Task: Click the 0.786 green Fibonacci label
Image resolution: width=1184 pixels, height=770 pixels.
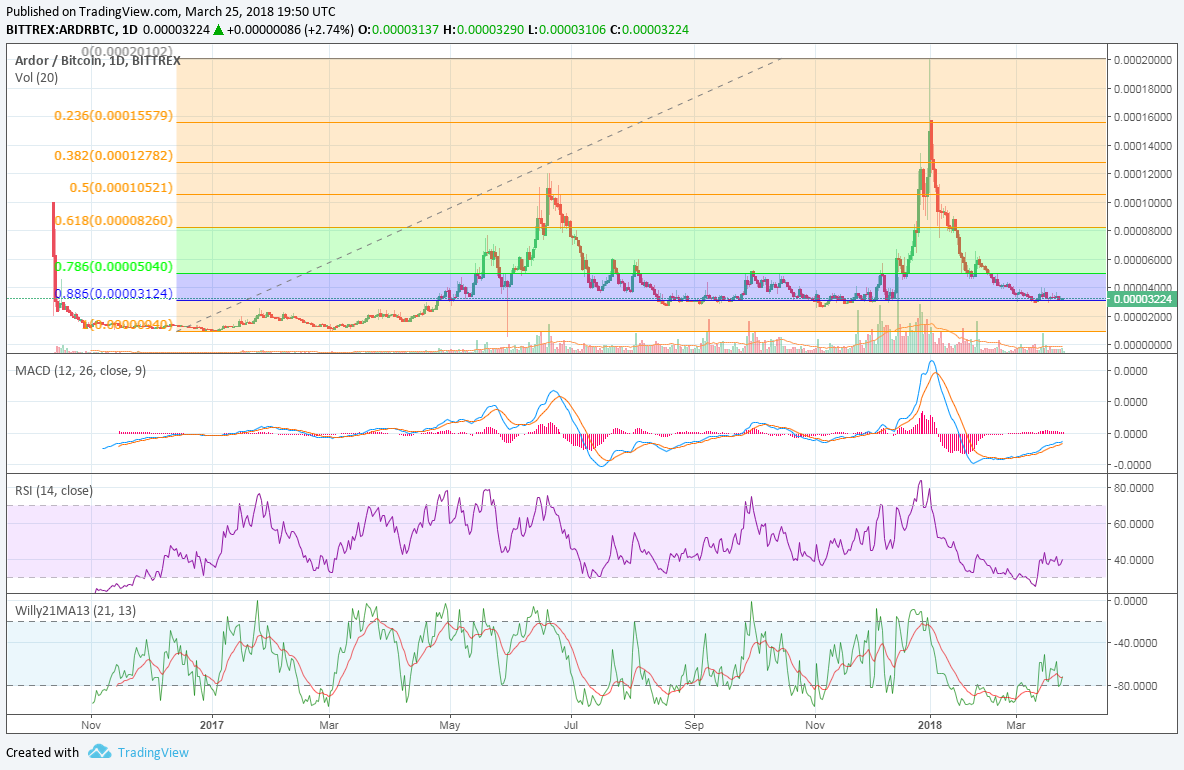Action: point(113,267)
